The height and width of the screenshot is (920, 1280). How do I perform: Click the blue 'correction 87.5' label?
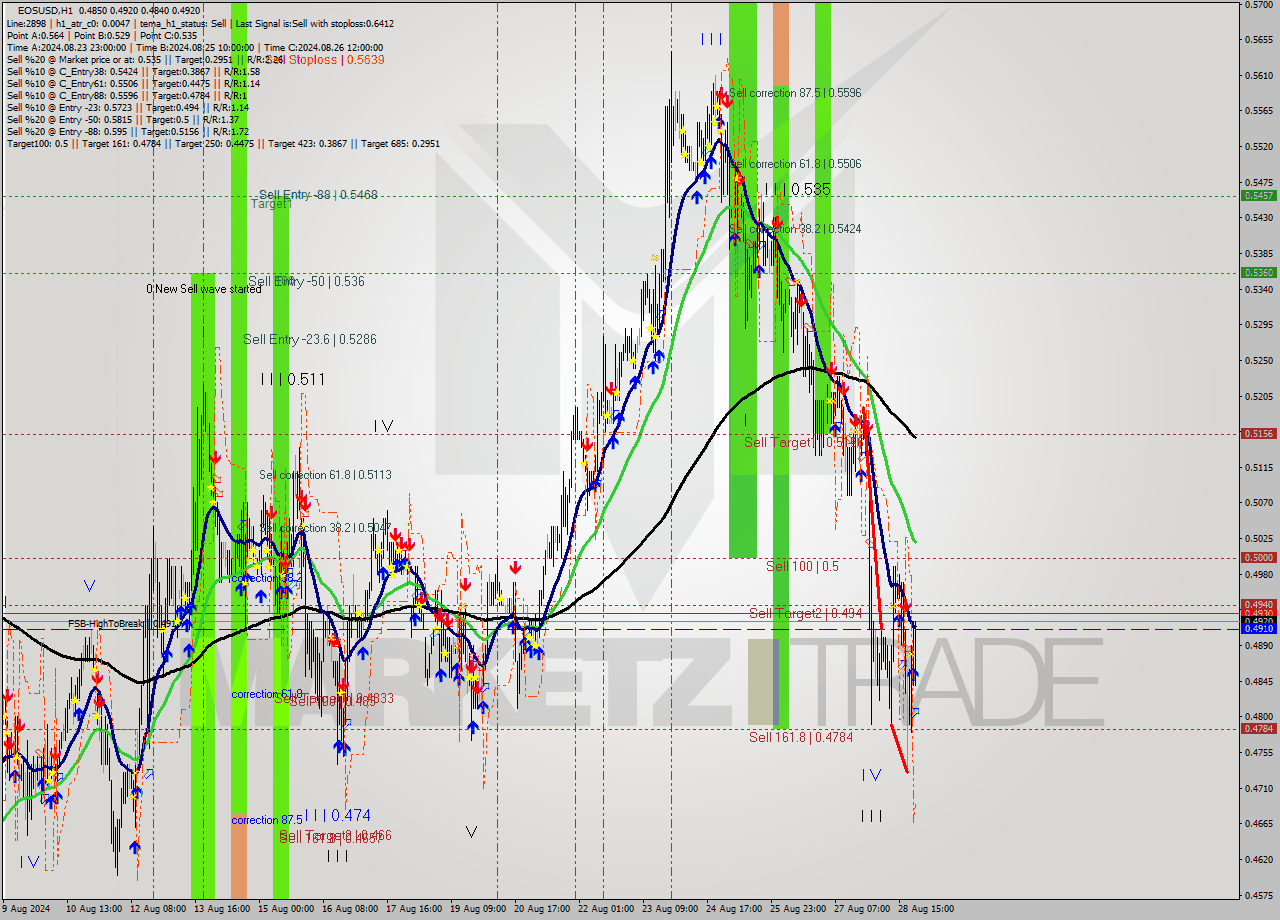coord(267,820)
